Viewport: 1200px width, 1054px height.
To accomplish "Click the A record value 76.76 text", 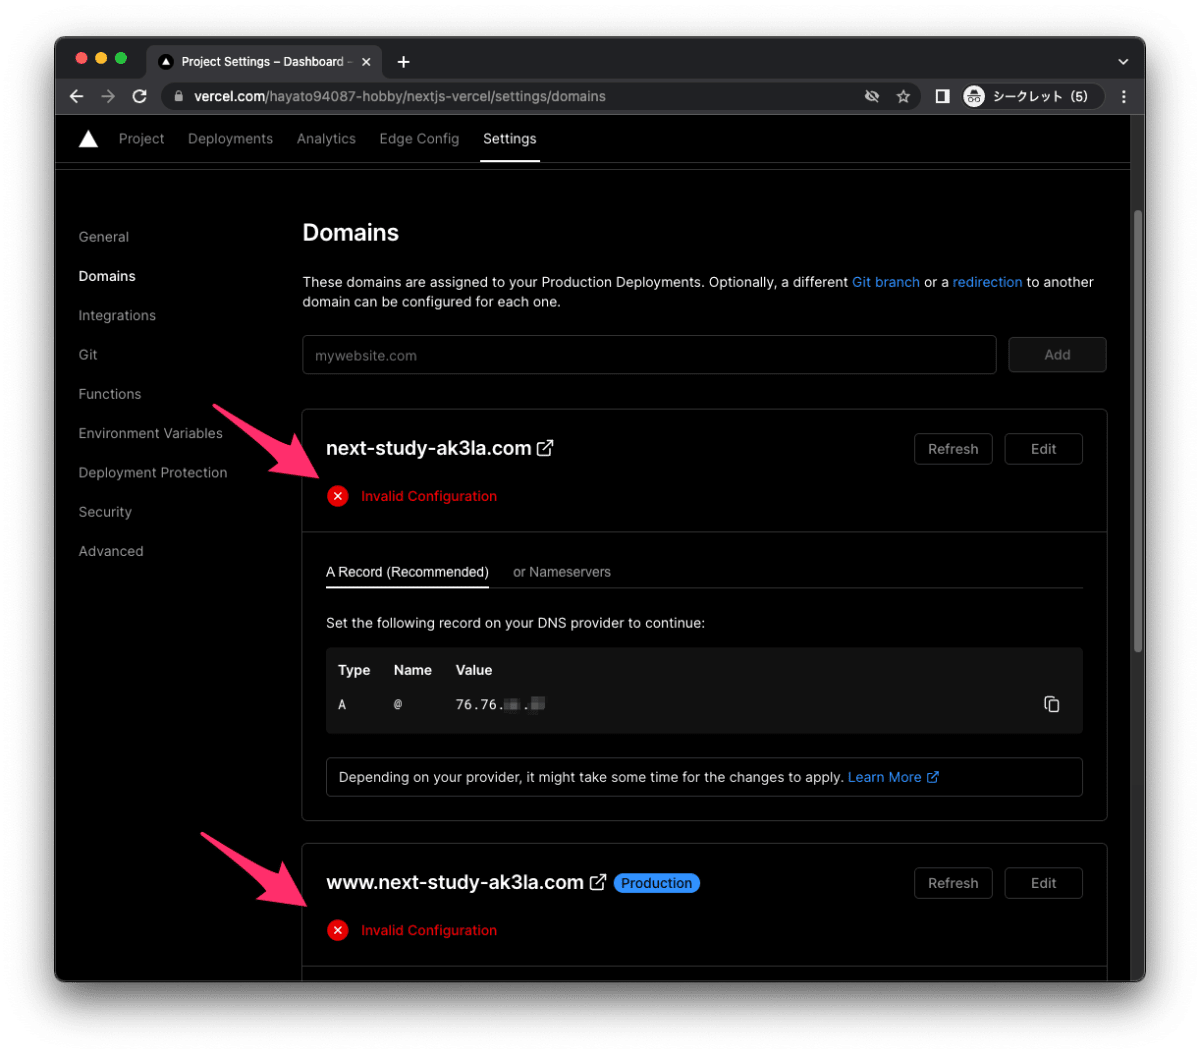I will click(x=500, y=705).
